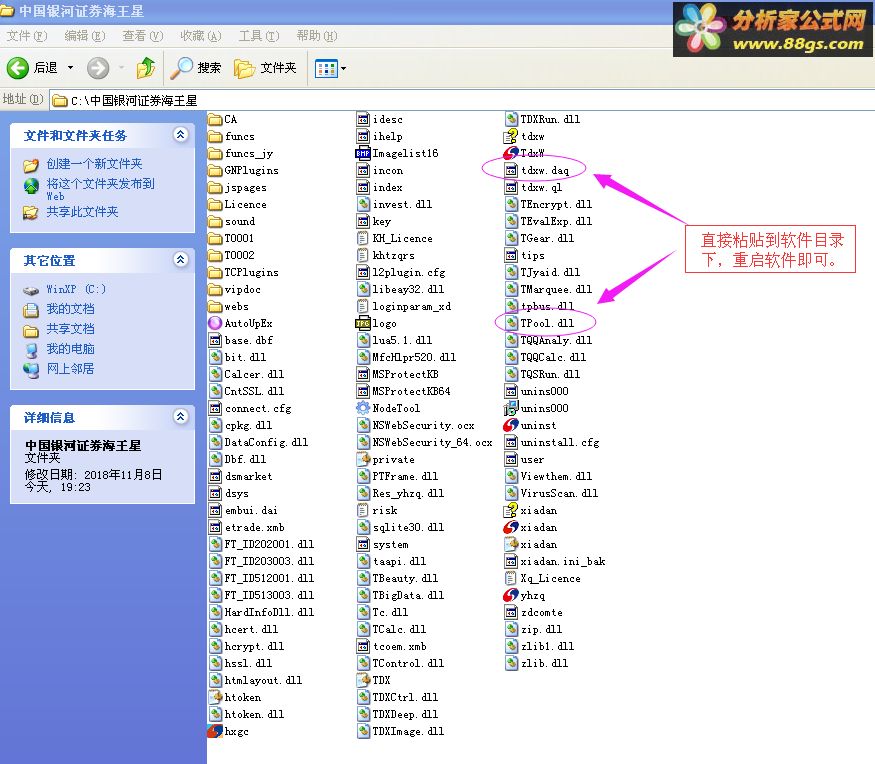Open 我的文档 link
This screenshot has height=764, width=875.
point(70,309)
